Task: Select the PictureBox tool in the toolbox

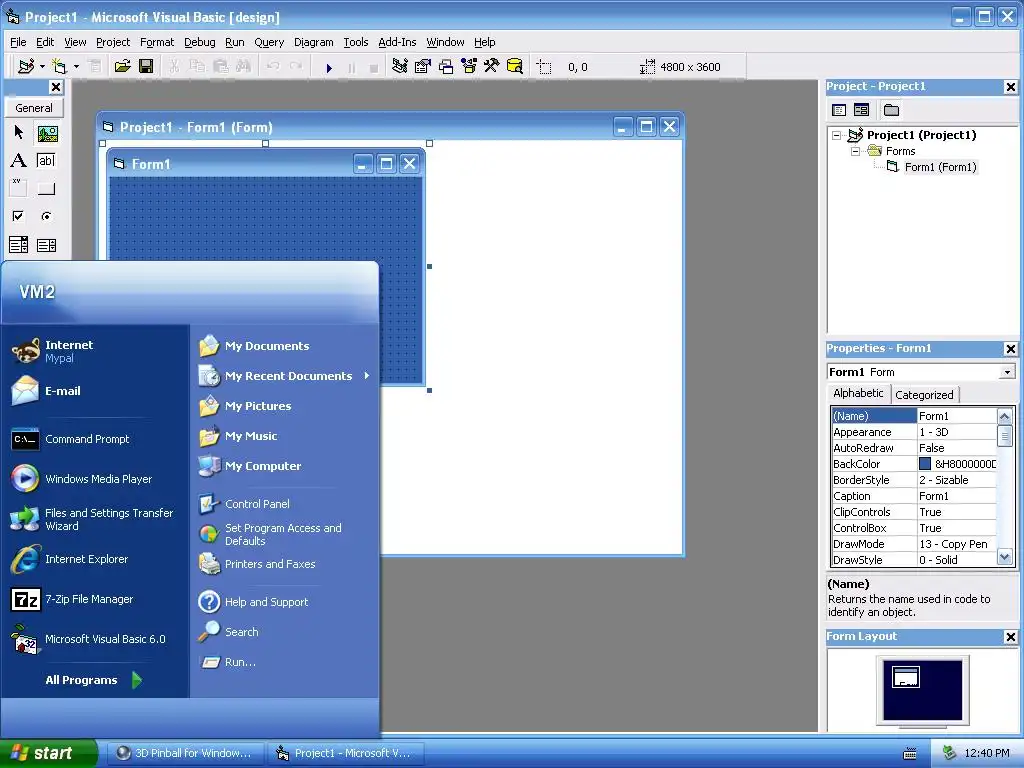Action: click(47, 134)
